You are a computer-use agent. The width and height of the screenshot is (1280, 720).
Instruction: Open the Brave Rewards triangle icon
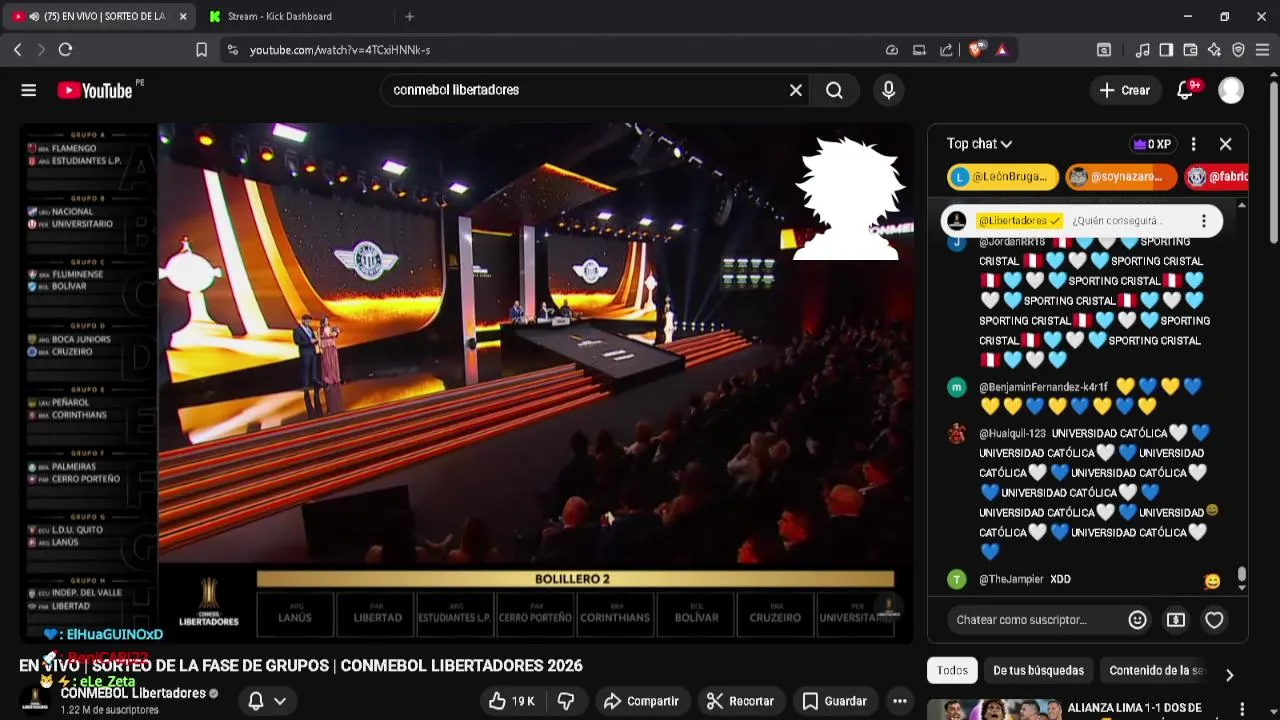(x=1001, y=49)
